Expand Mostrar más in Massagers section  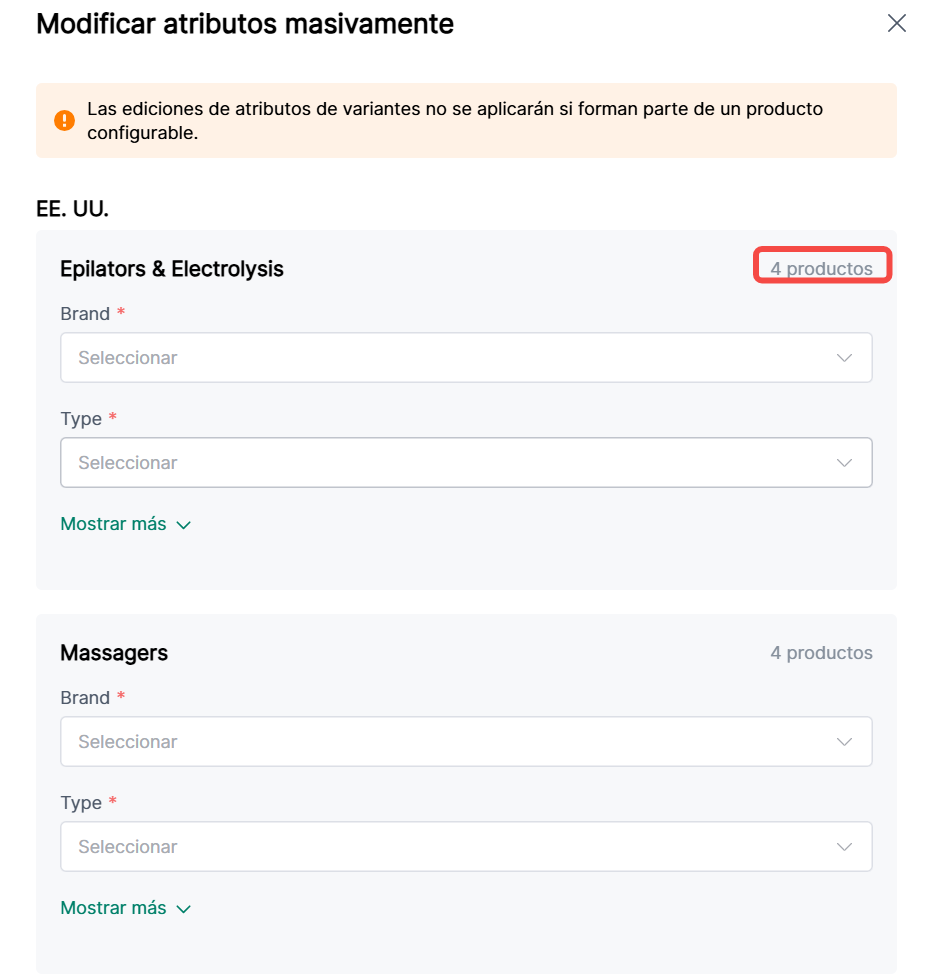tap(113, 908)
